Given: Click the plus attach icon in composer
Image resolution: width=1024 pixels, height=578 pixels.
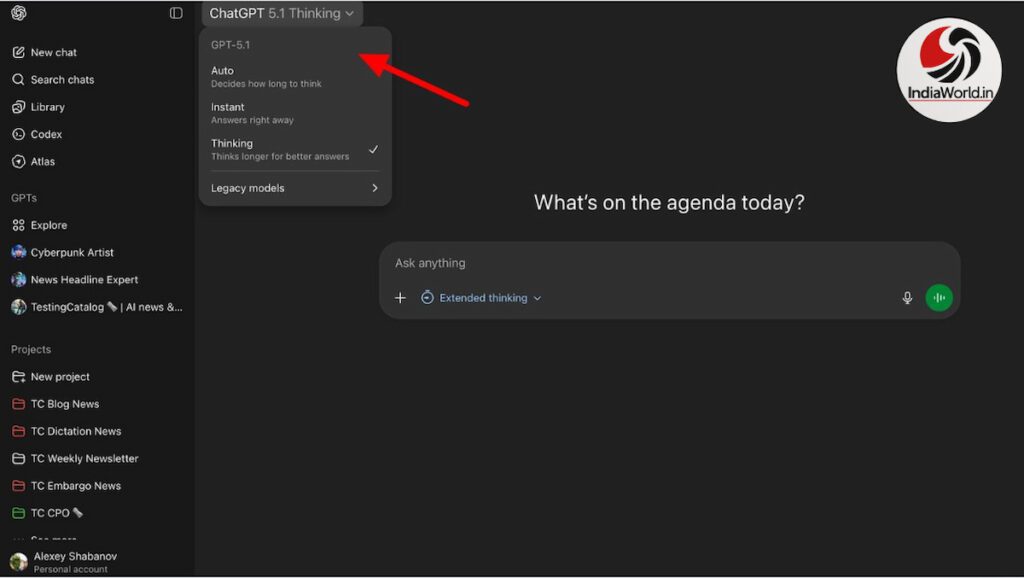Looking at the screenshot, I should click(400, 298).
